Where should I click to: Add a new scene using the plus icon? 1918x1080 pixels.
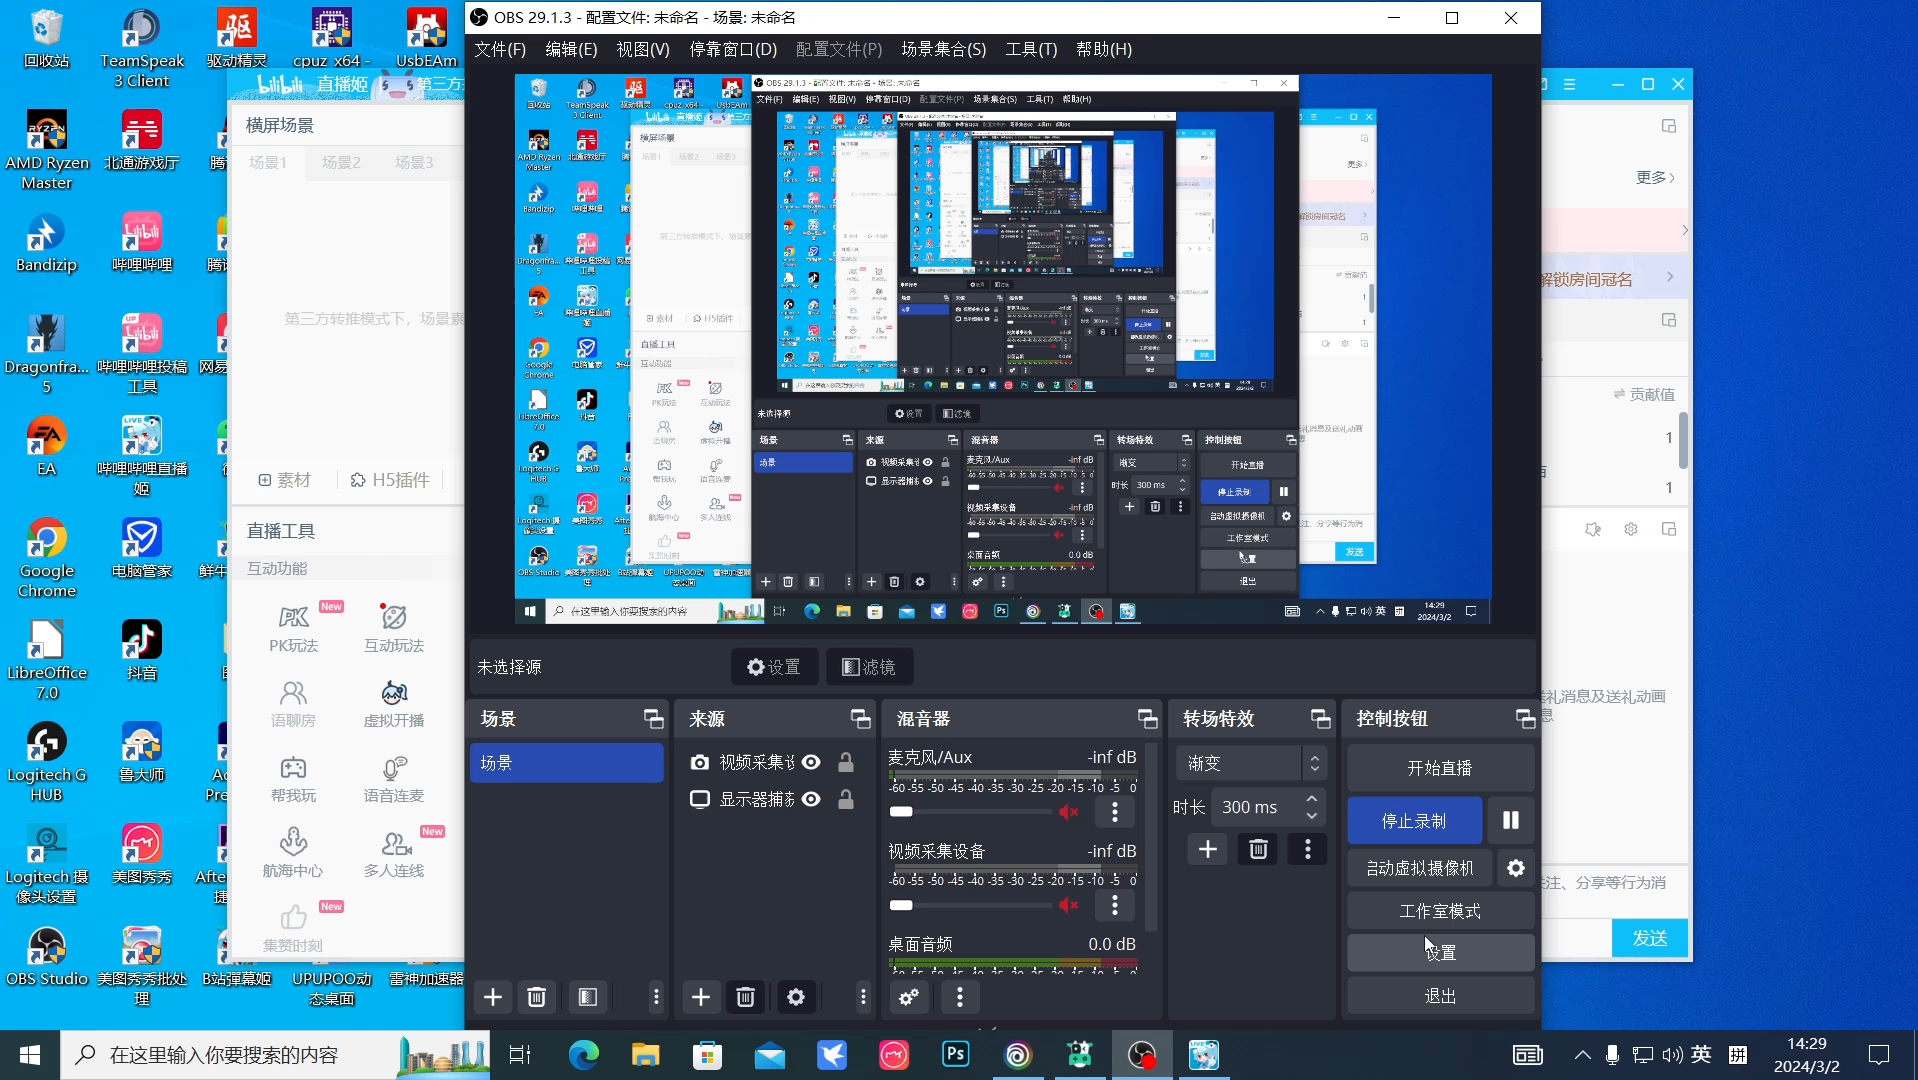(x=492, y=997)
